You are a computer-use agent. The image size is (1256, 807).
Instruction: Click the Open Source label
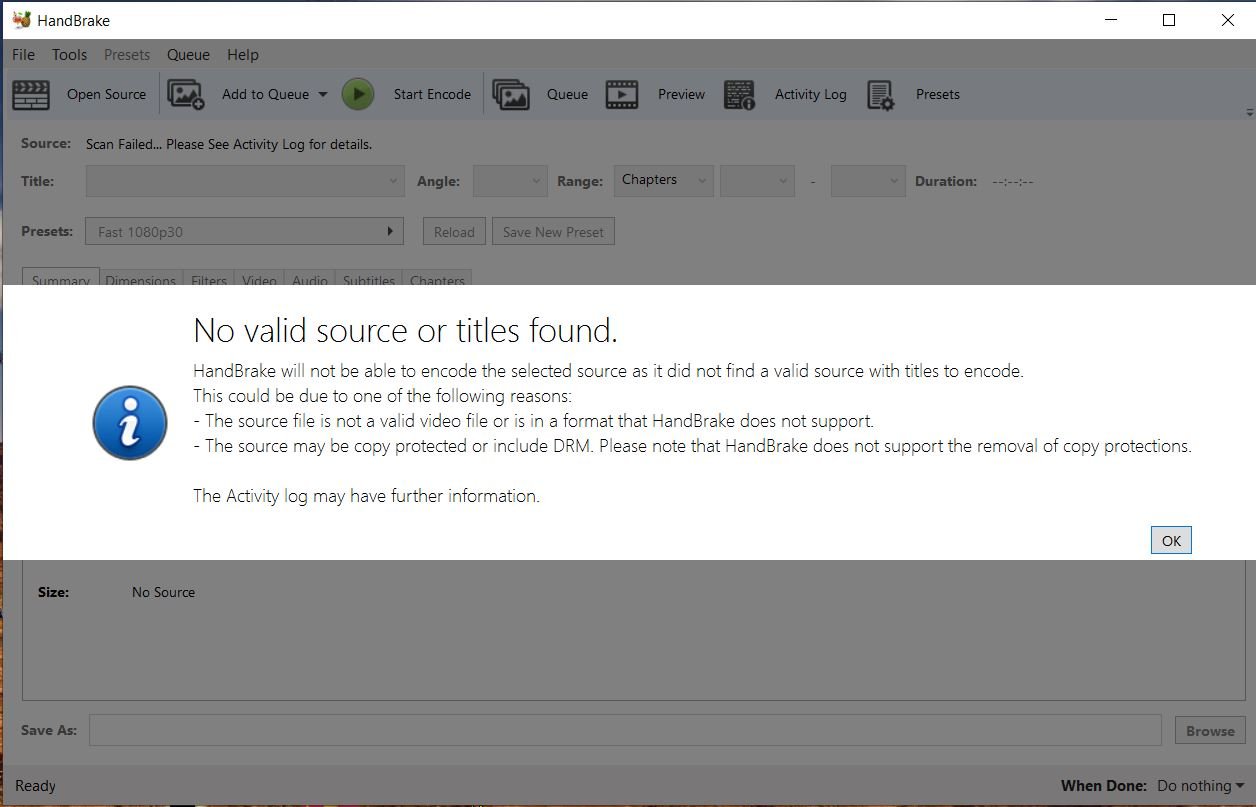pos(106,94)
